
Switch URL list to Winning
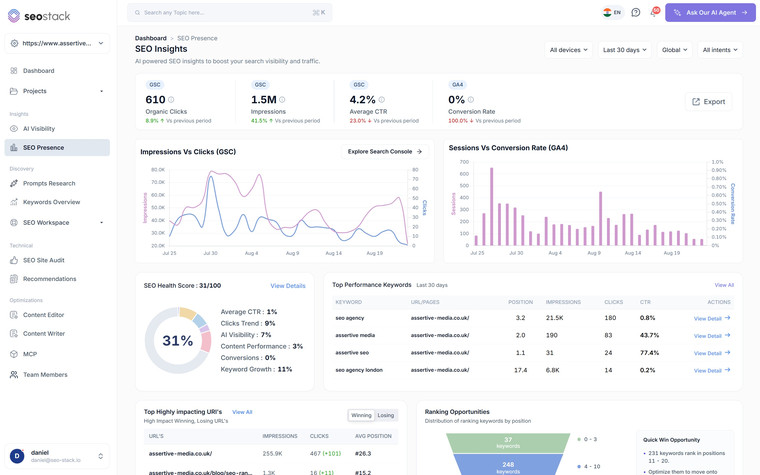pos(361,415)
